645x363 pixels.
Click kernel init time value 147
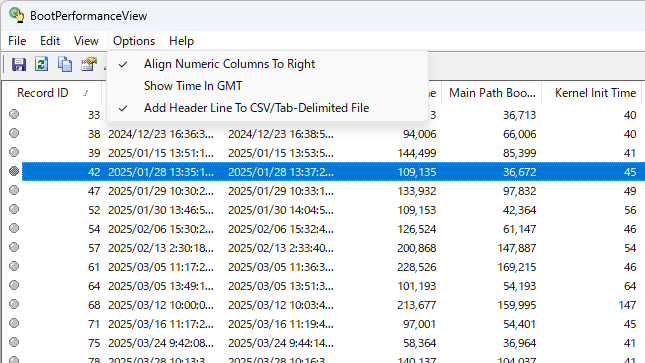tap(627, 305)
